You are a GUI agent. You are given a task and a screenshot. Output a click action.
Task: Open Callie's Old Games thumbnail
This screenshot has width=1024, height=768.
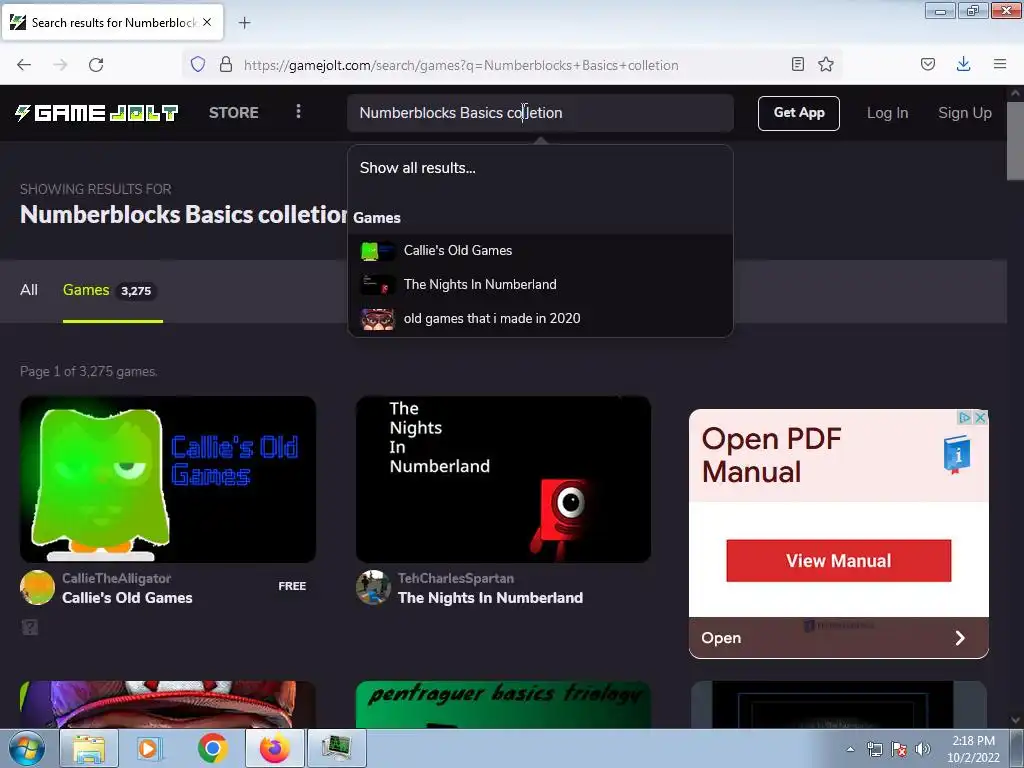(168, 479)
